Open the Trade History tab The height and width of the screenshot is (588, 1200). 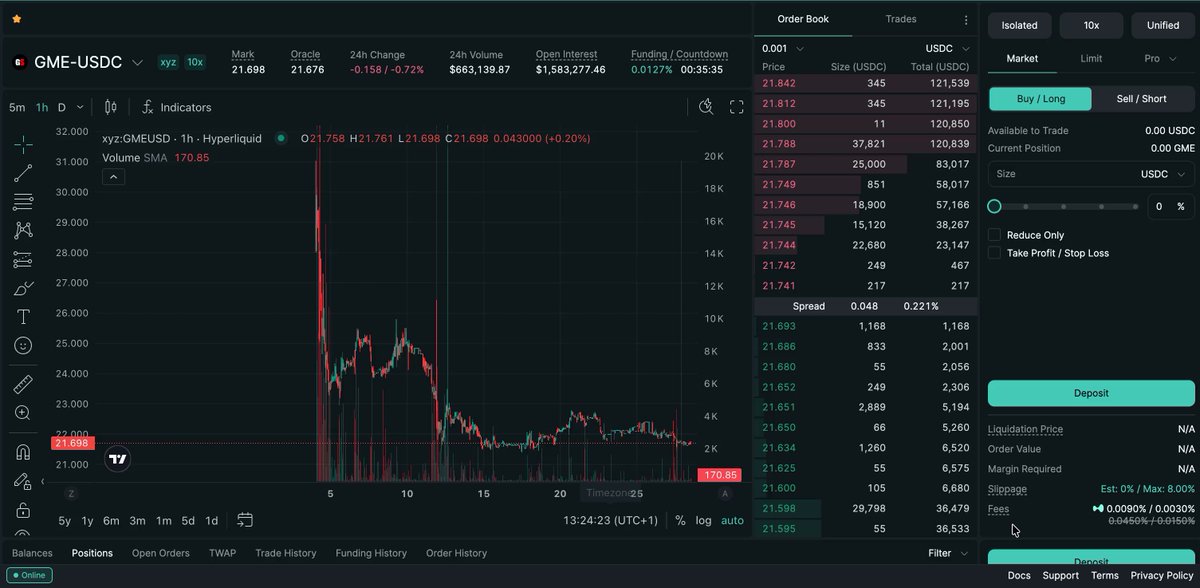coord(285,553)
